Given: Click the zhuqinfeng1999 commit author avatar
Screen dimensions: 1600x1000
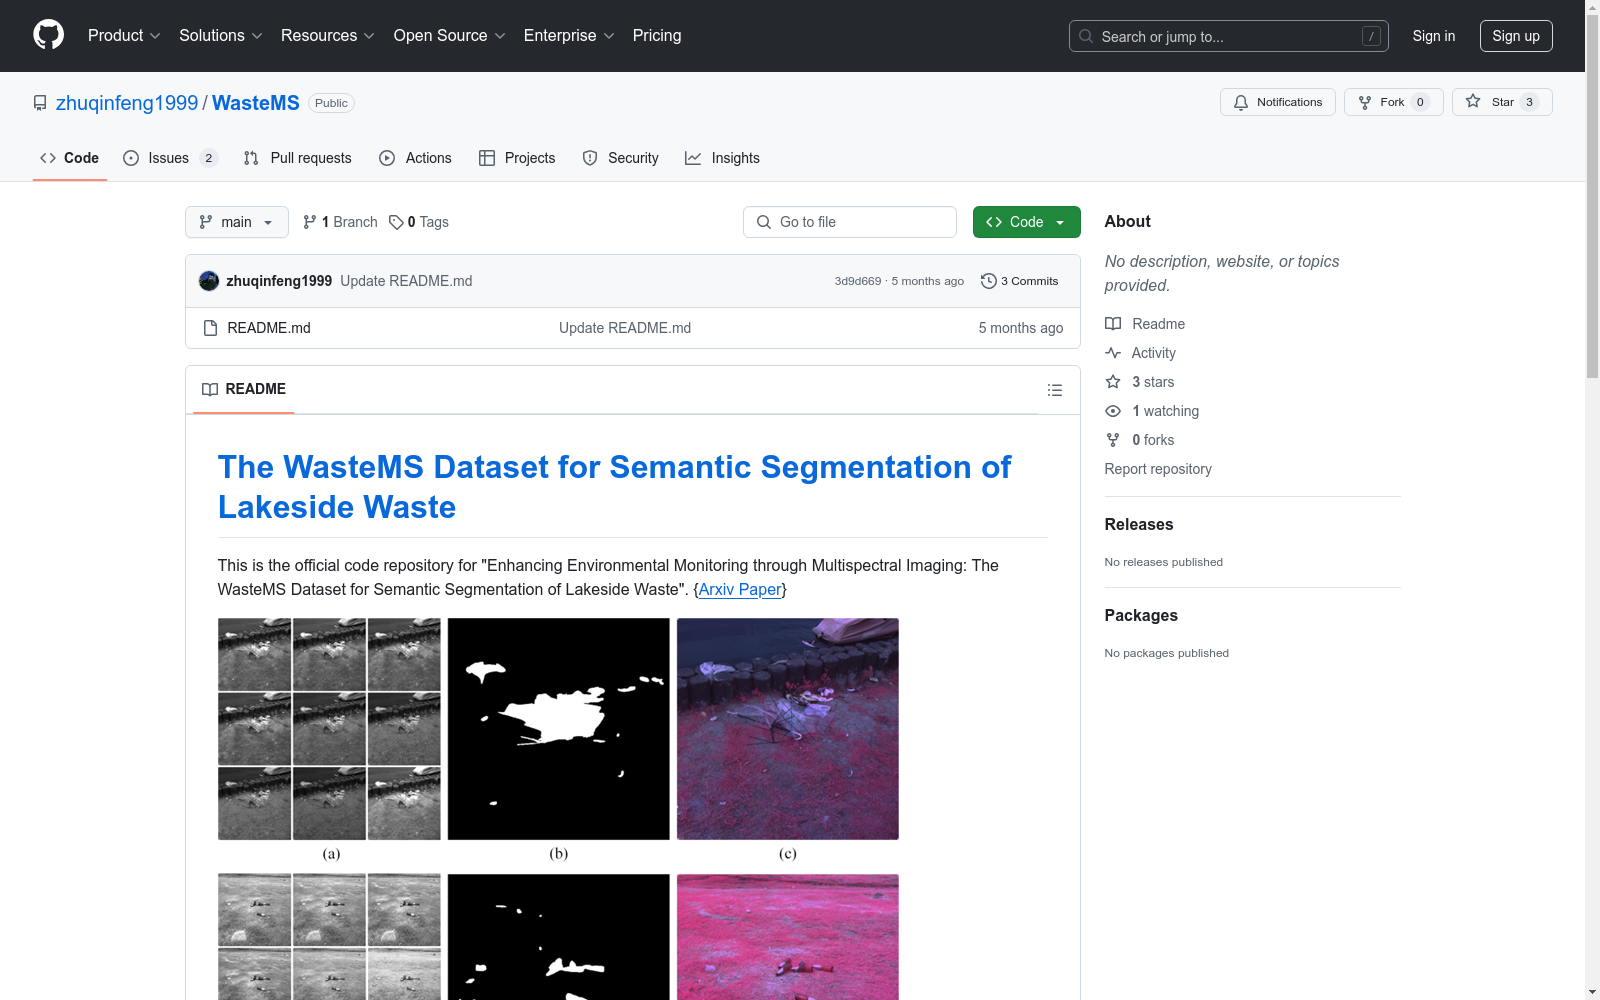Looking at the screenshot, I should (x=209, y=281).
